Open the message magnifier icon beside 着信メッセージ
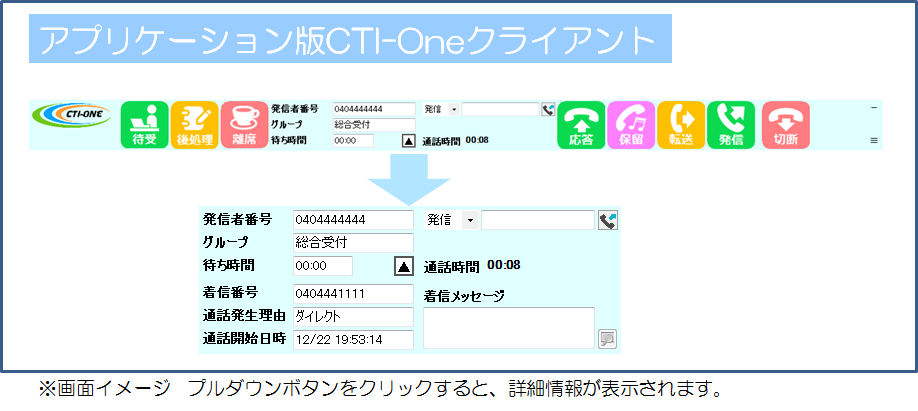The height and width of the screenshot is (411, 918). click(608, 339)
